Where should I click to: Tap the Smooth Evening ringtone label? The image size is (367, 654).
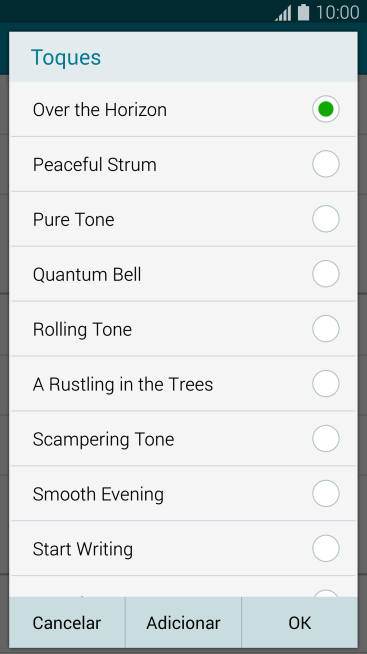coord(98,495)
